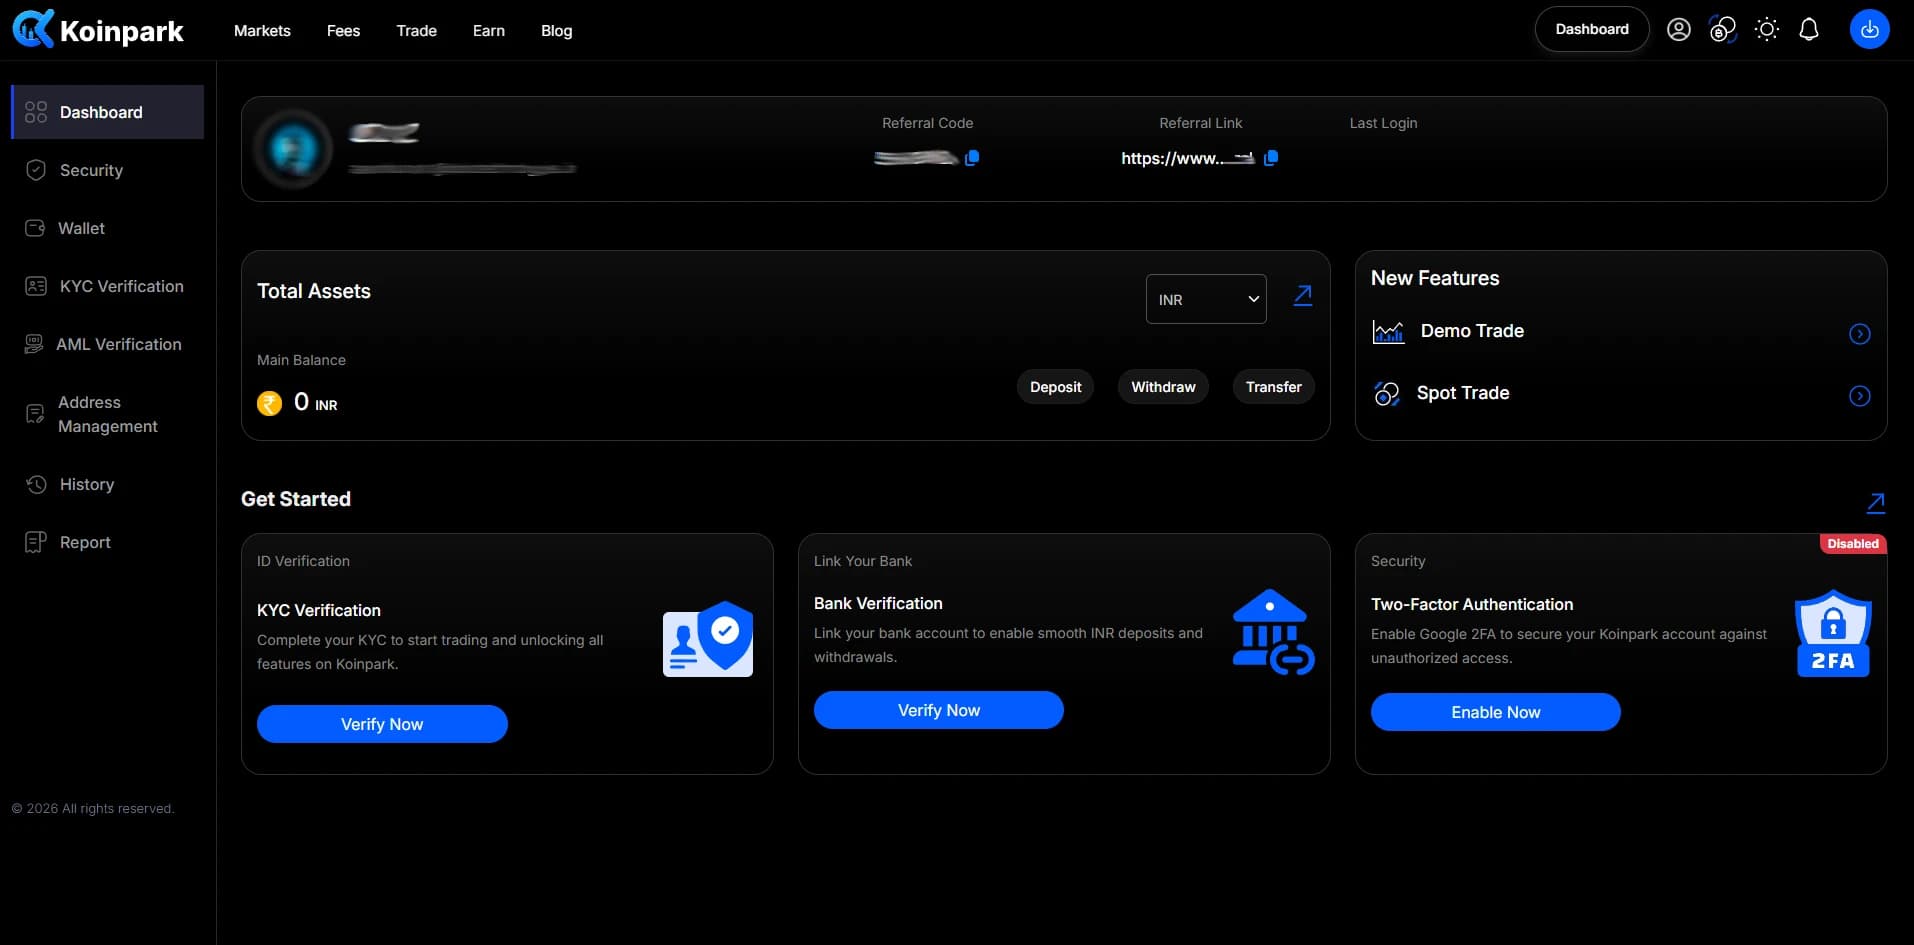This screenshot has height=945, width=1914.
Task: Copy the referral code
Action: [972, 158]
